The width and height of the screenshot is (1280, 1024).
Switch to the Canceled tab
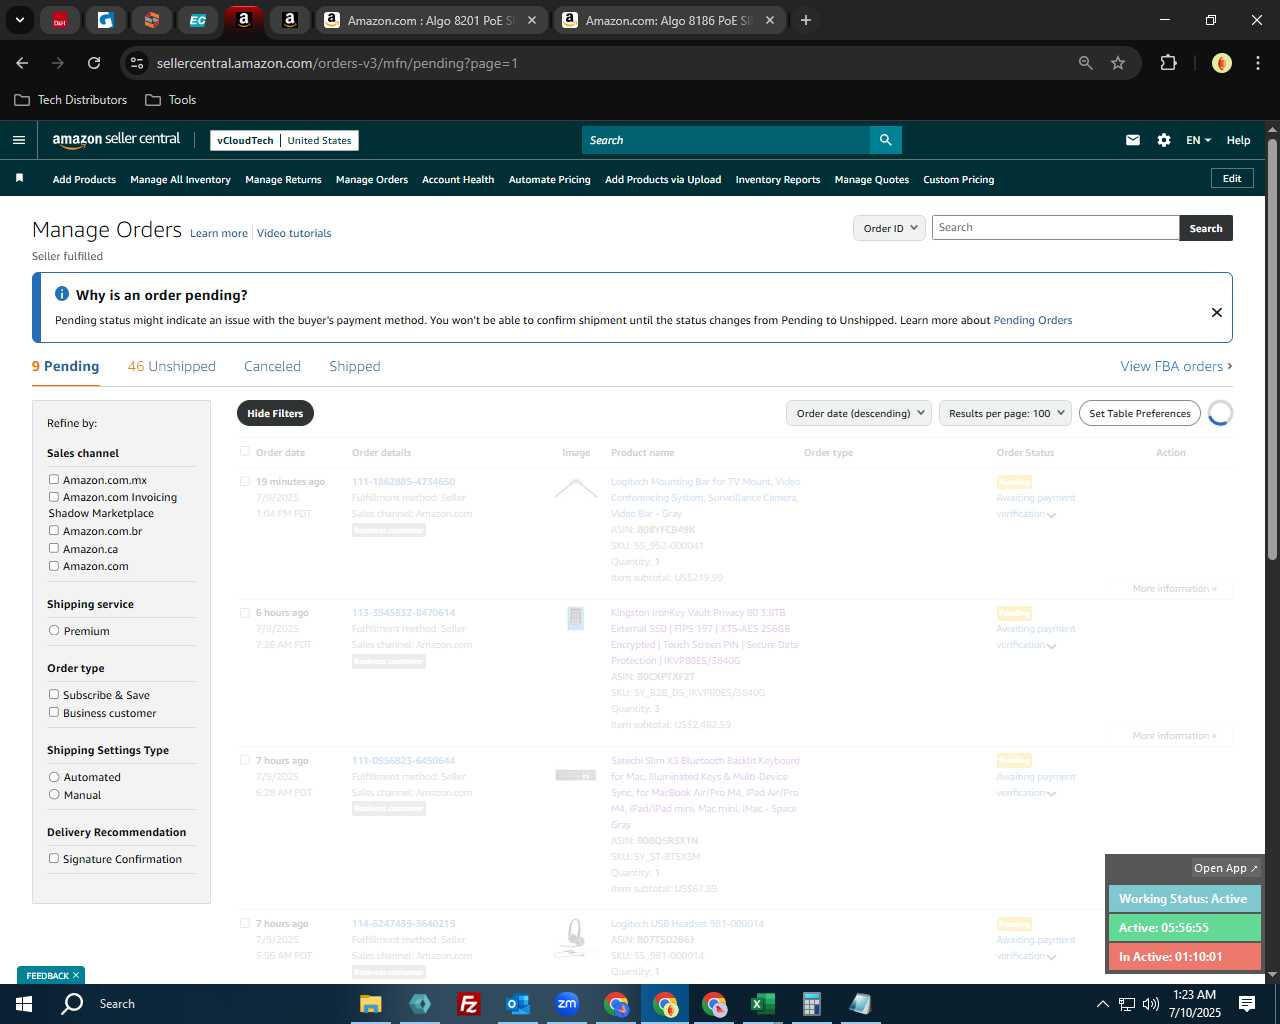tap(272, 366)
